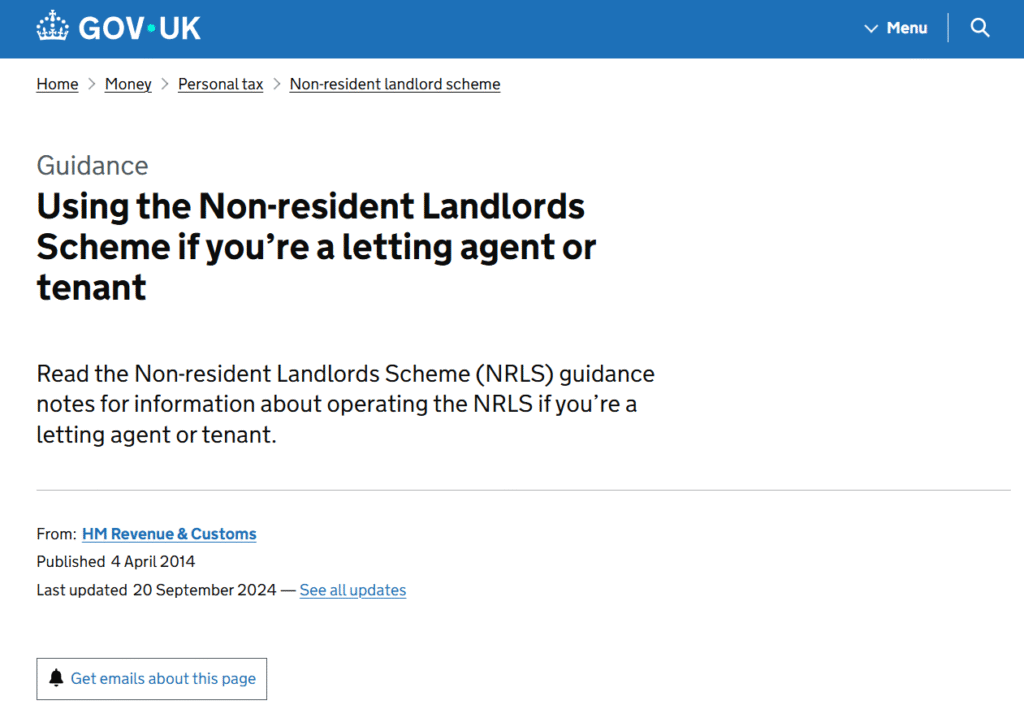The width and height of the screenshot is (1024, 718).
Task: Click the magnifying glass to search
Action: tap(979, 27)
